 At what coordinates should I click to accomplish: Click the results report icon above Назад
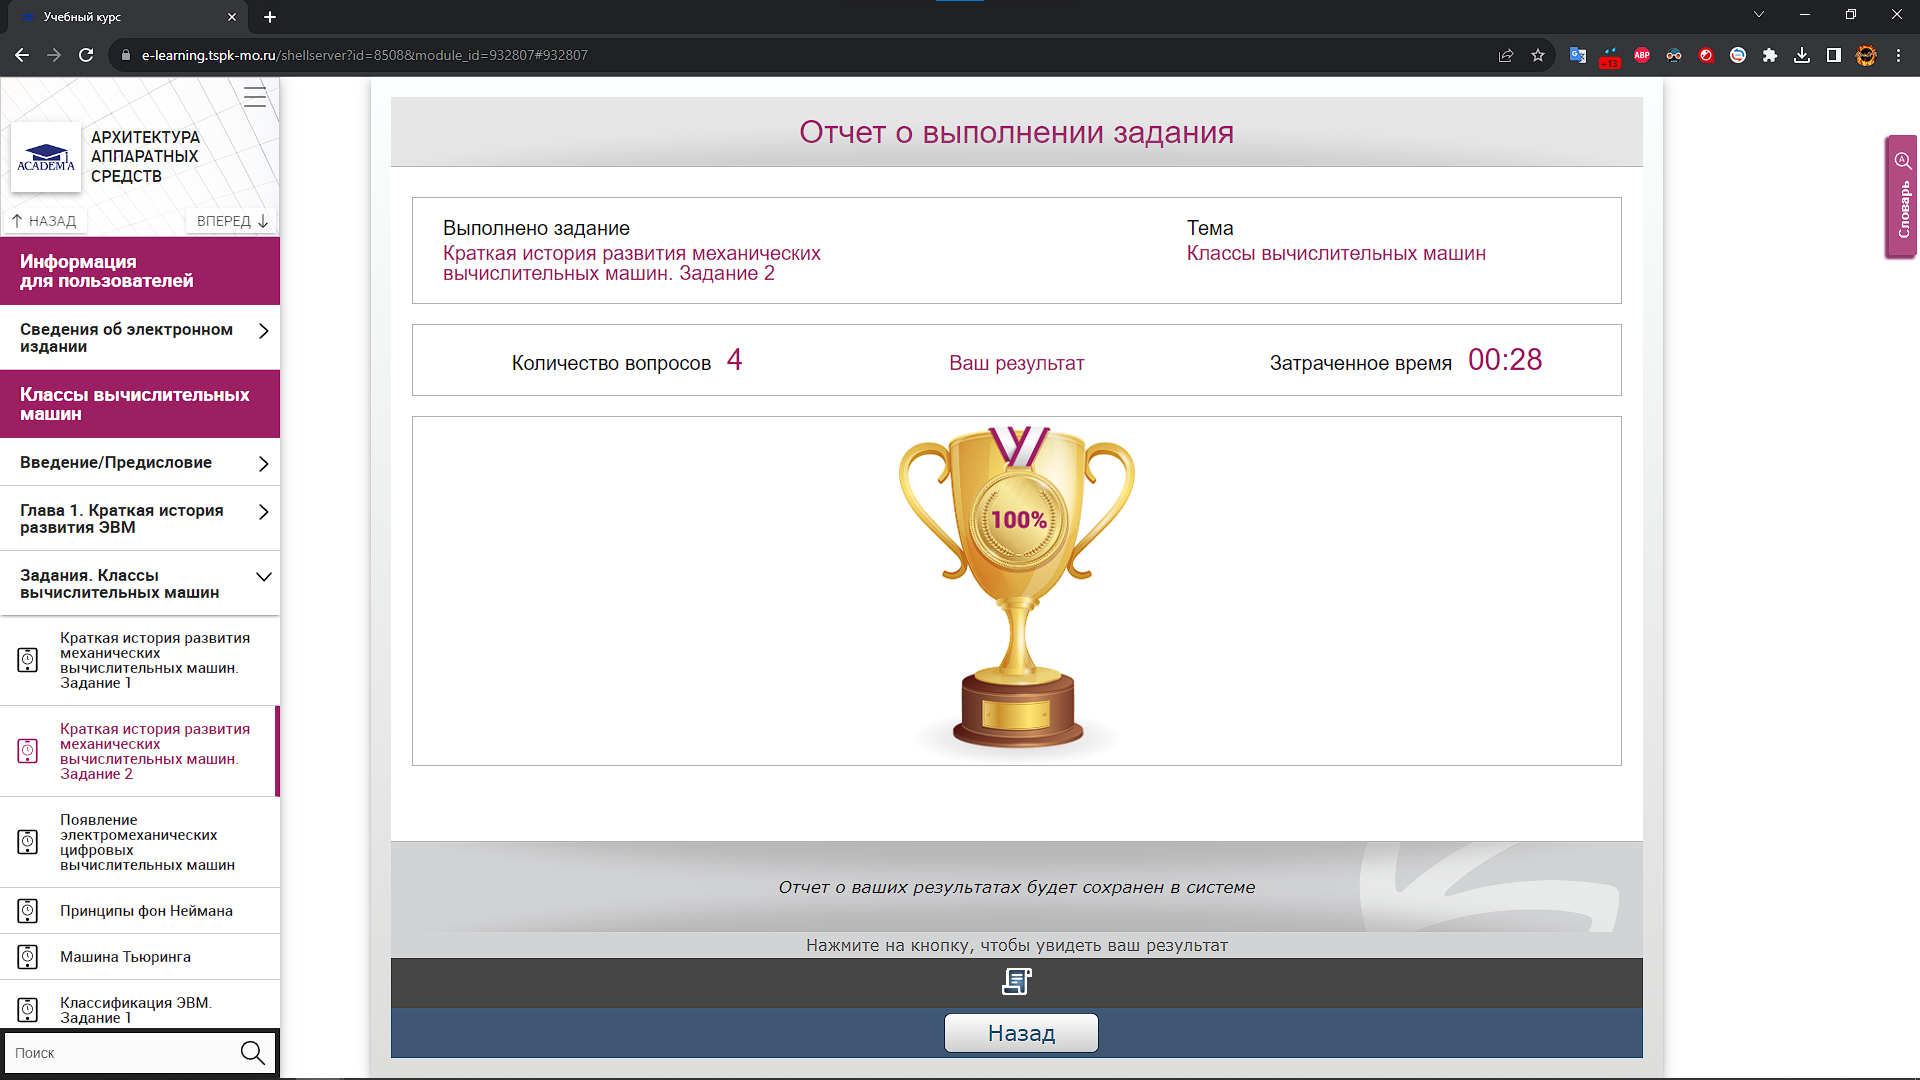1016,982
